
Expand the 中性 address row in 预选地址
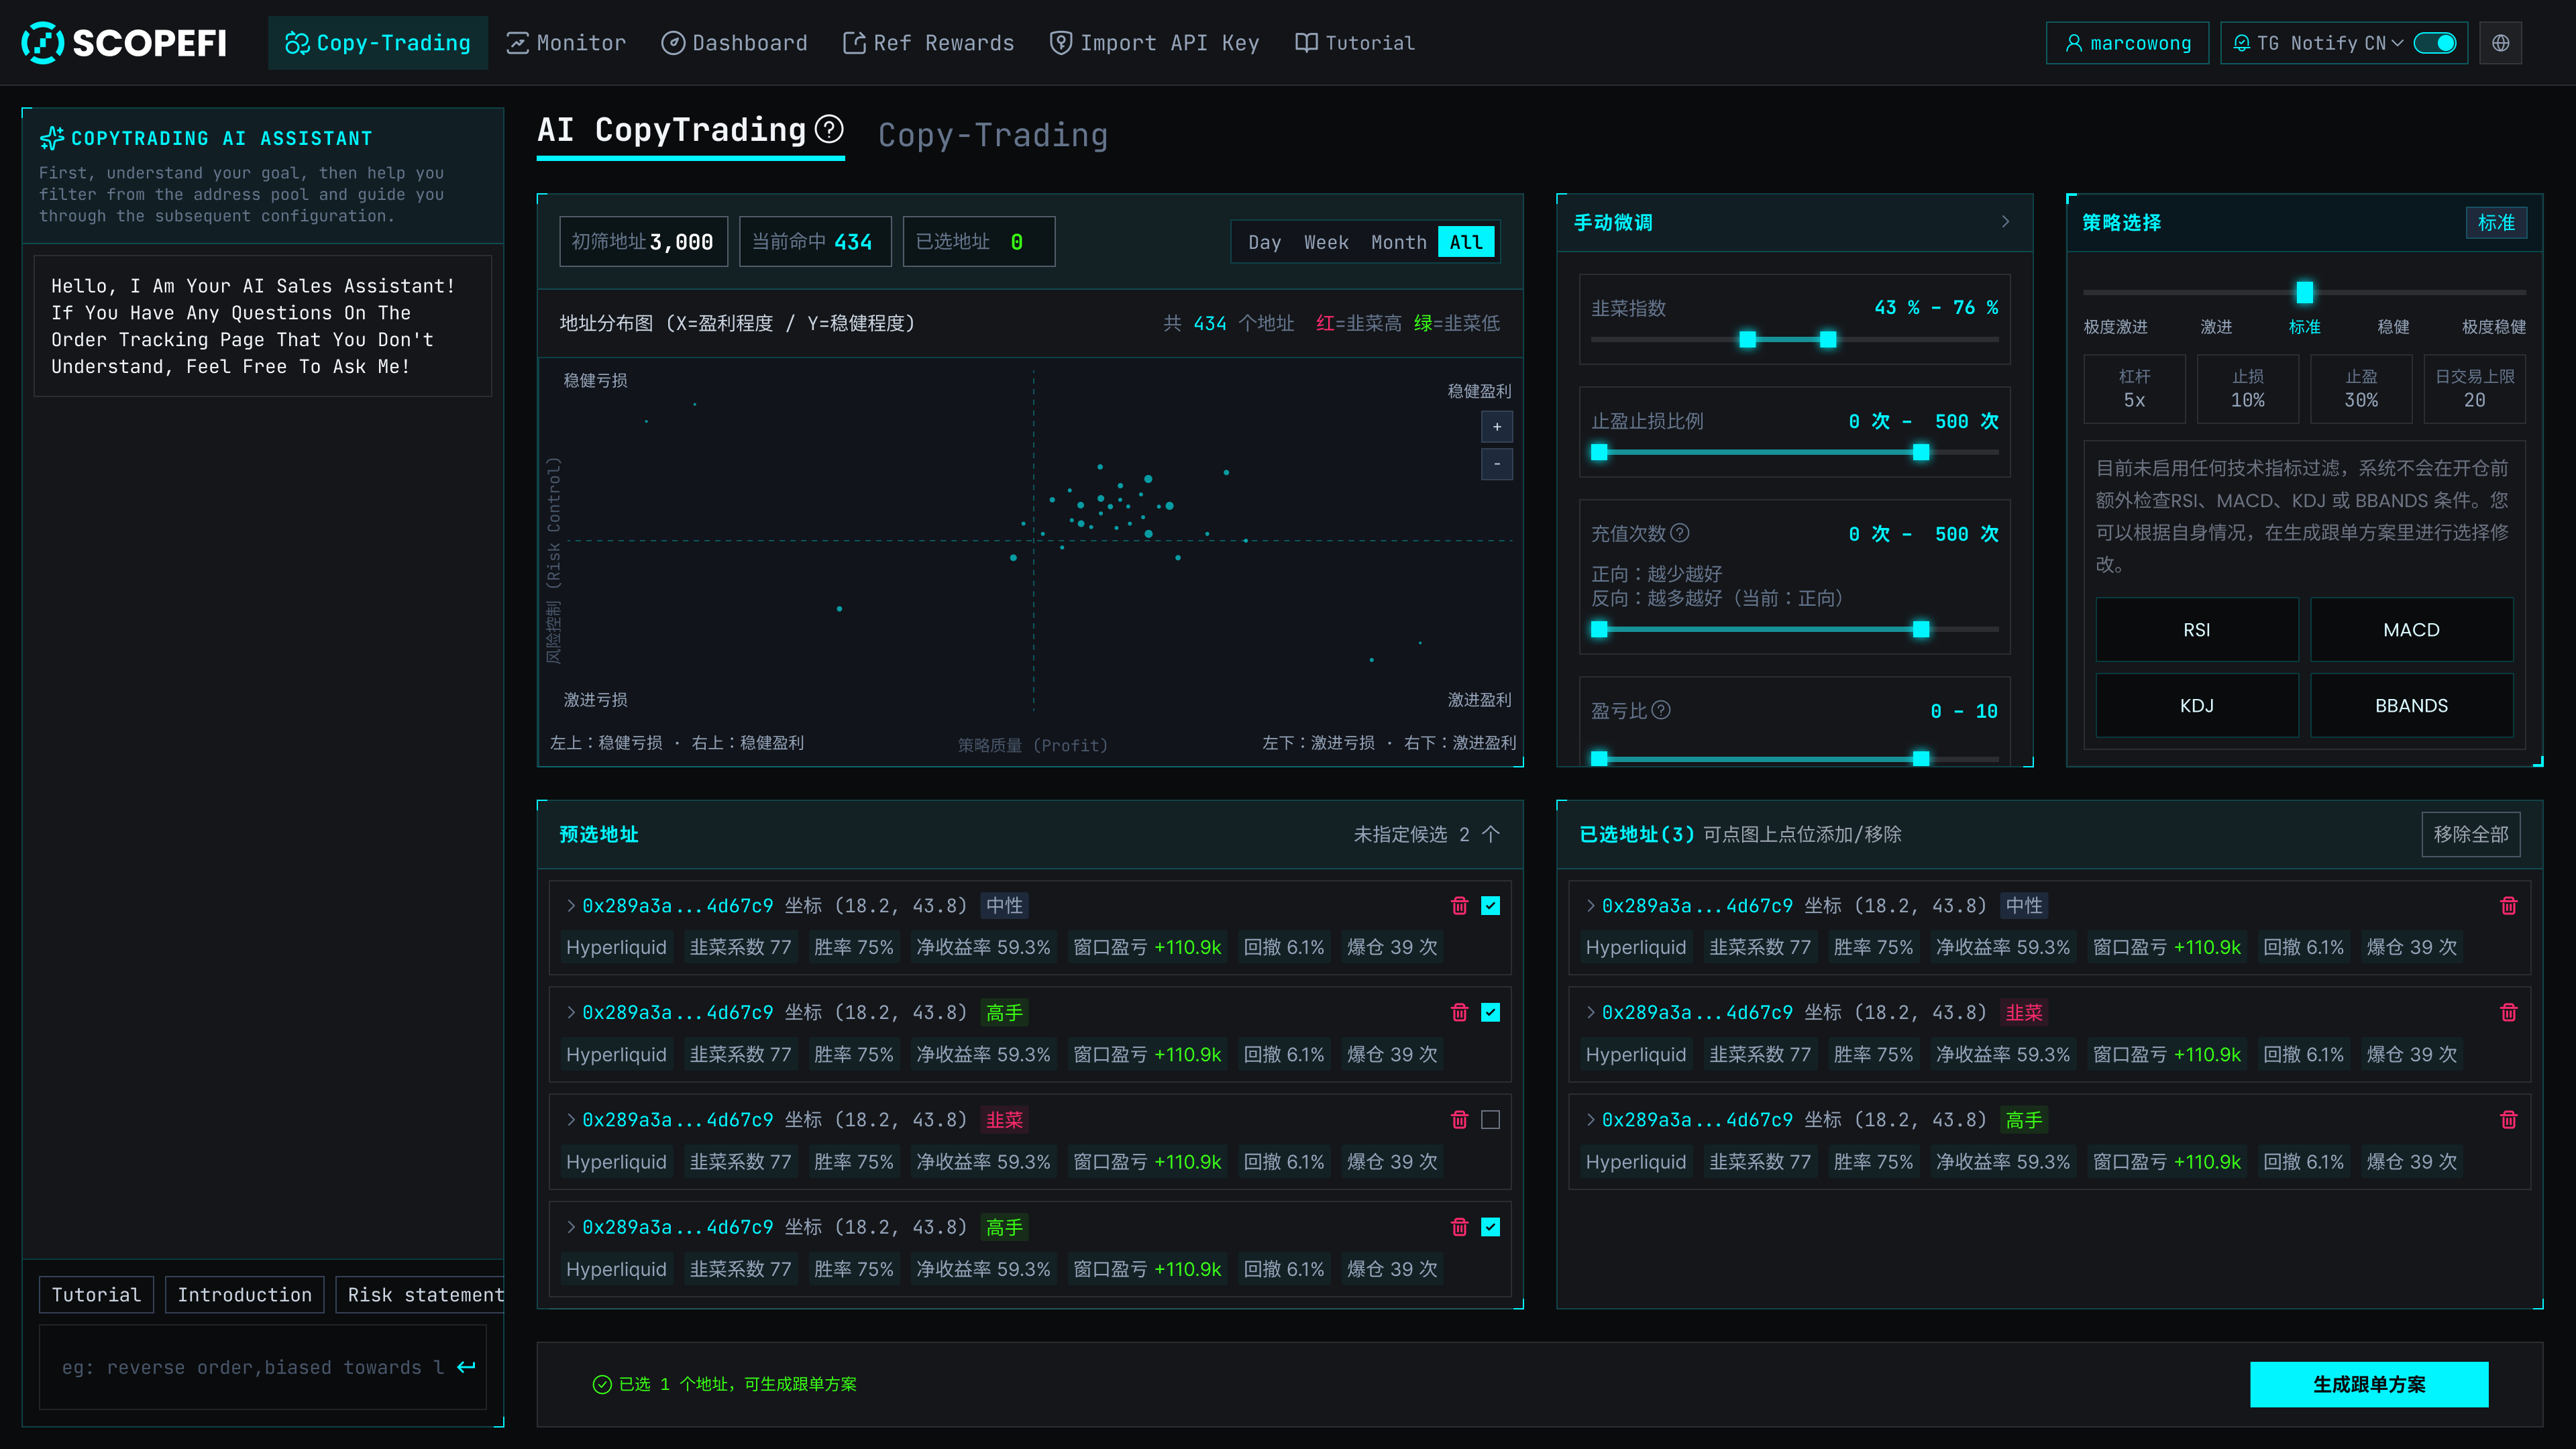pos(571,906)
